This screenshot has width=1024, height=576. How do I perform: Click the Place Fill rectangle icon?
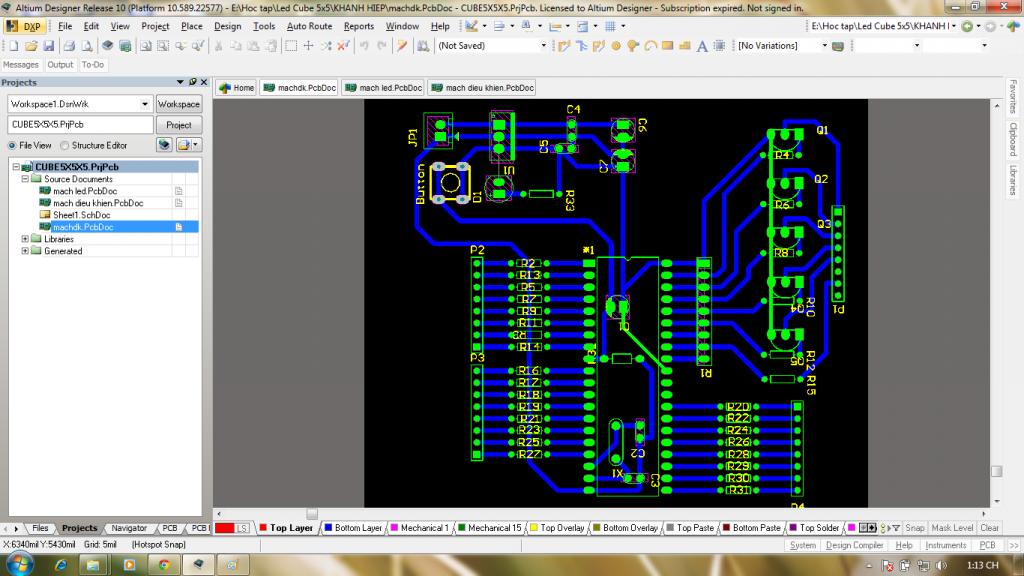coord(668,46)
